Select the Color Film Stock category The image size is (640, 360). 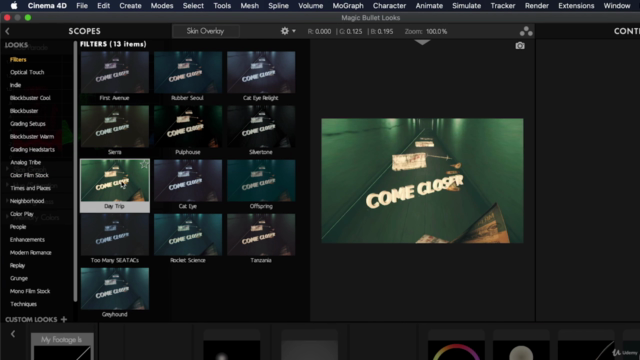pyautogui.click(x=29, y=175)
